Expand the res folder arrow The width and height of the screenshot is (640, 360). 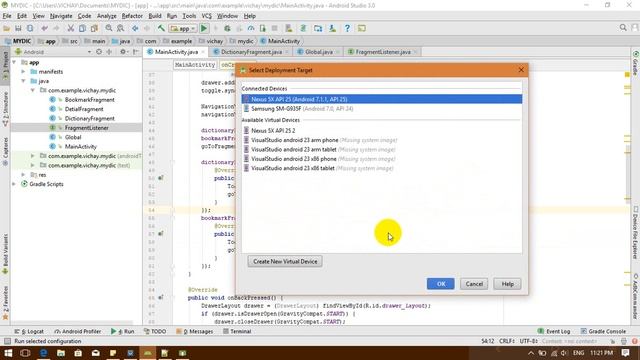click(x=23, y=175)
